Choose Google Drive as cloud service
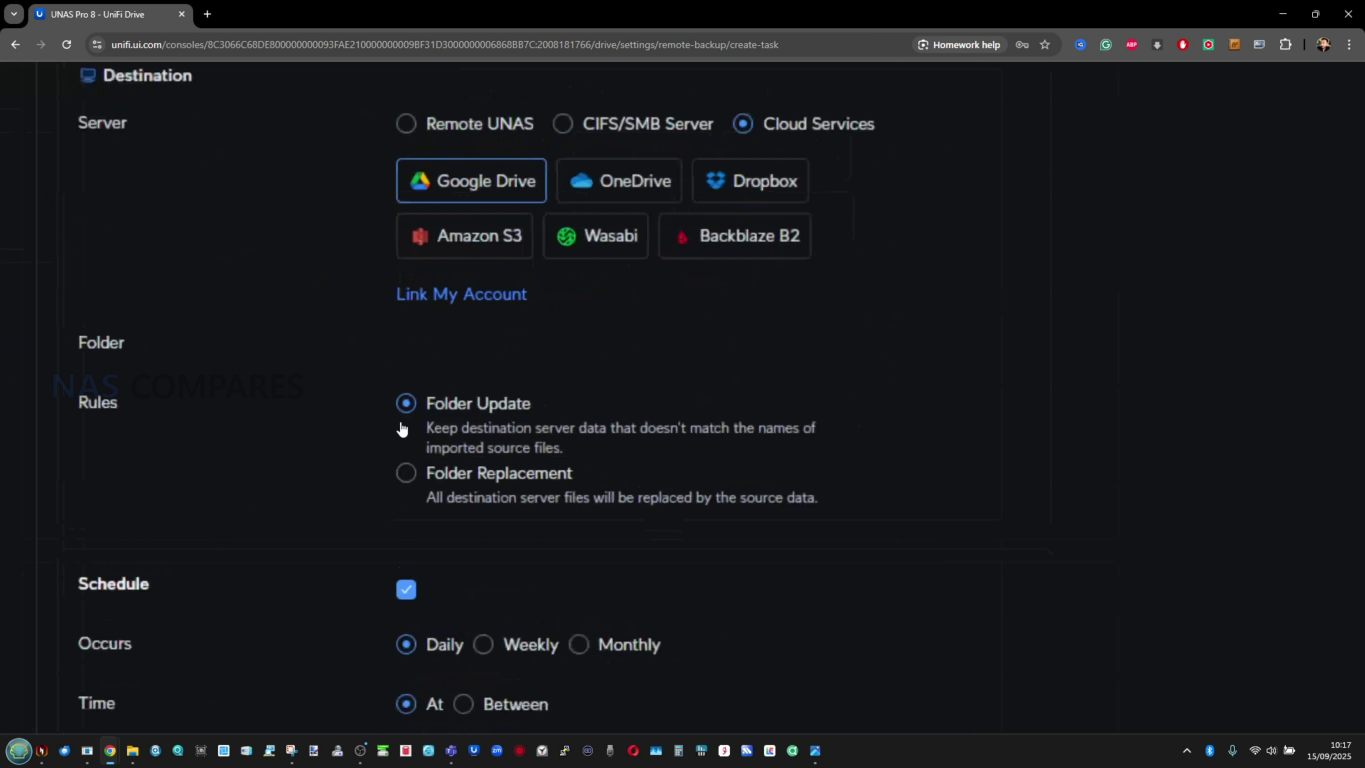 coord(471,181)
